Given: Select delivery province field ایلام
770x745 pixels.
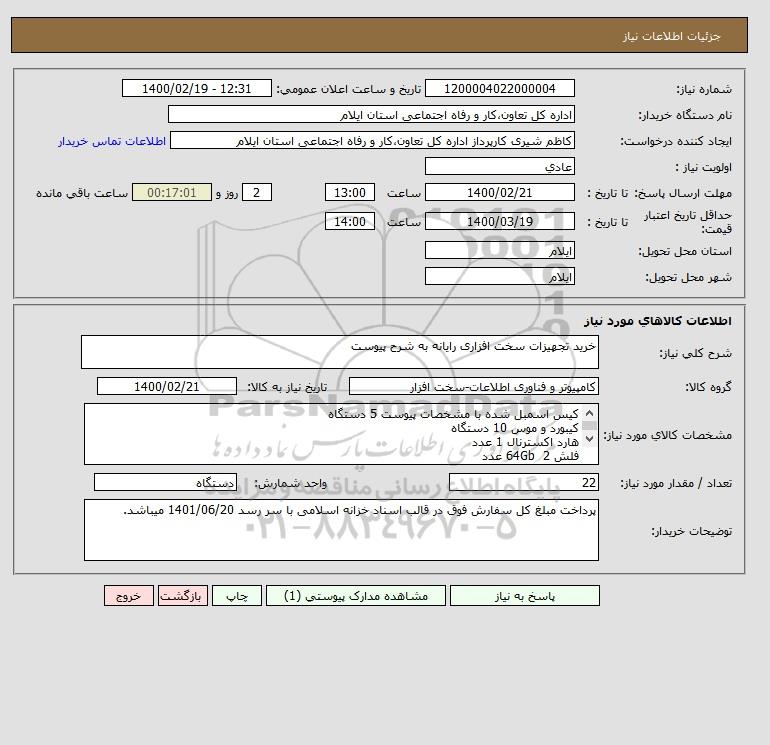Looking at the screenshot, I should [x=499, y=250].
